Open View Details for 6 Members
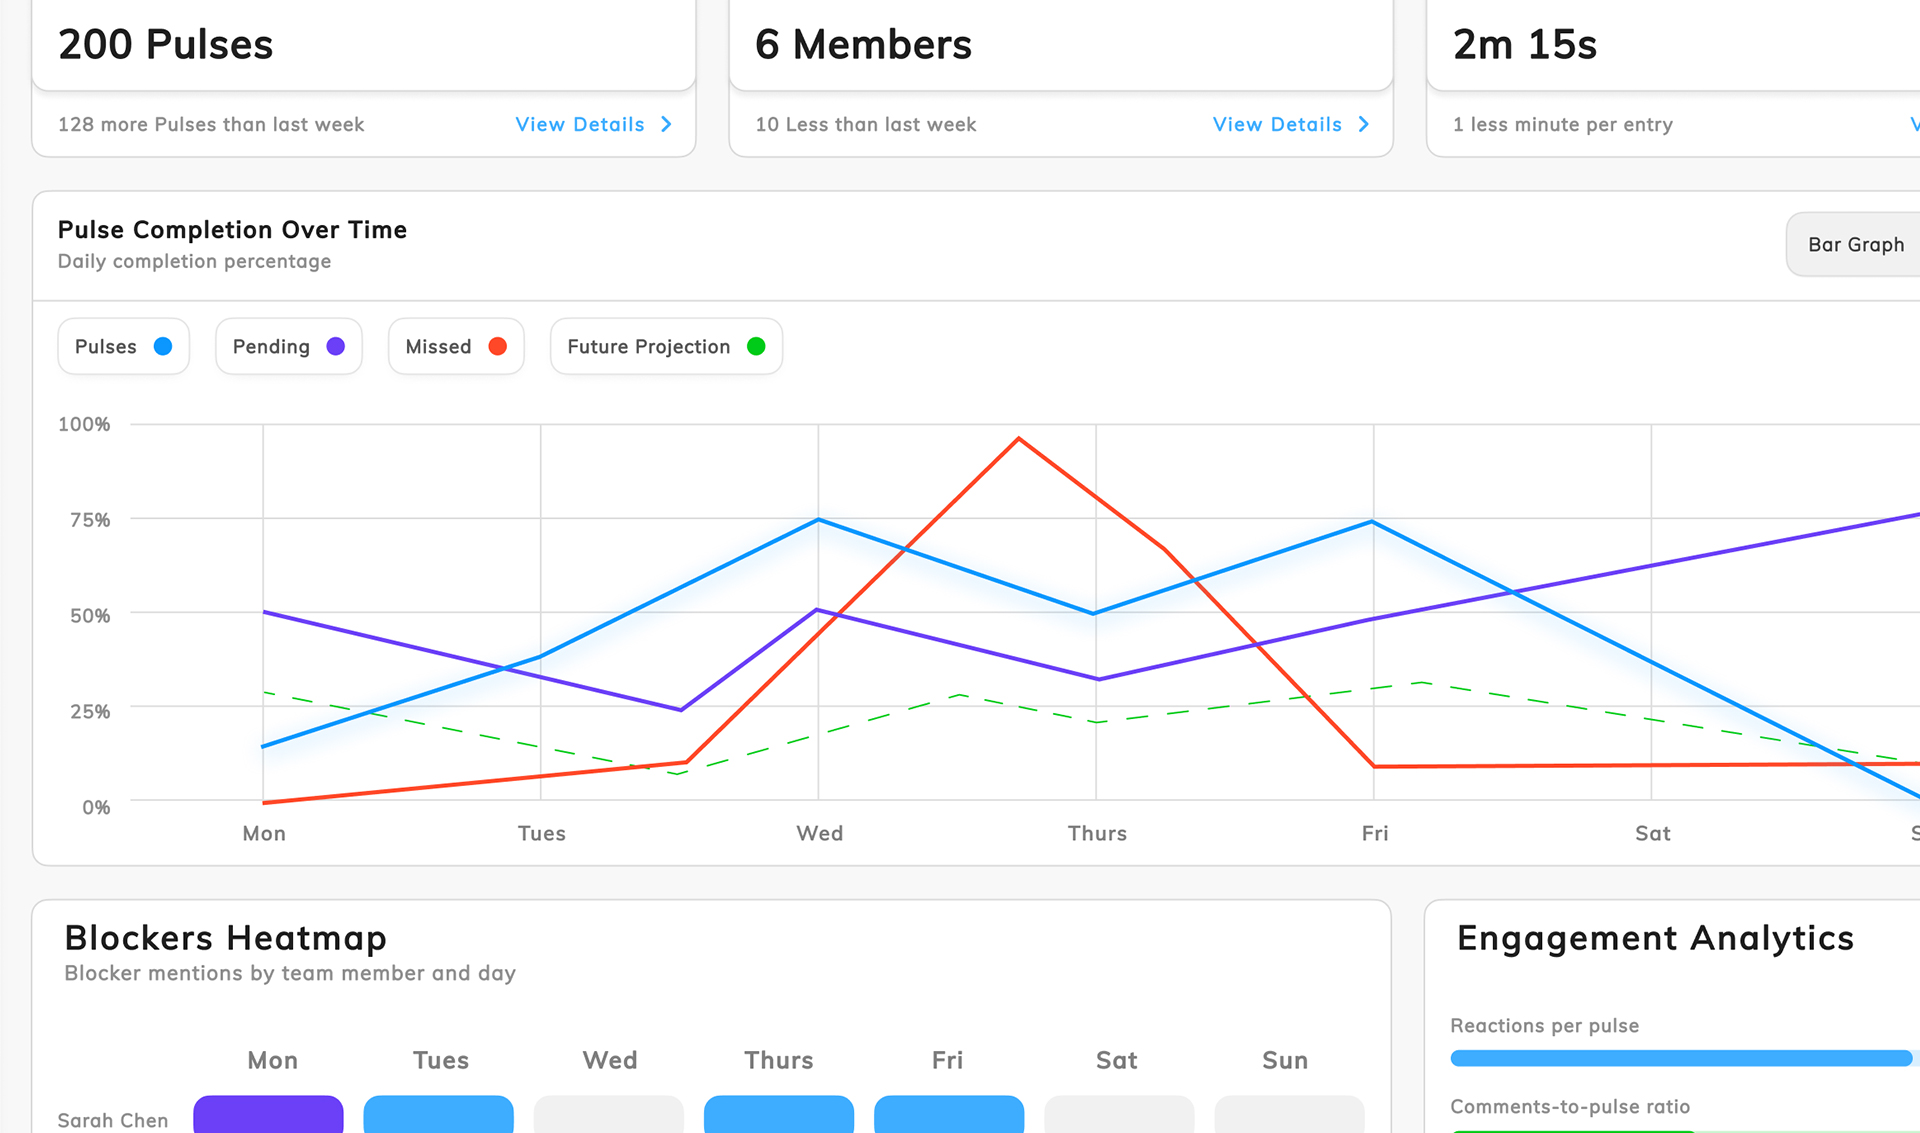Viewport: 1920px width, 1133px height. (1276, 124)
